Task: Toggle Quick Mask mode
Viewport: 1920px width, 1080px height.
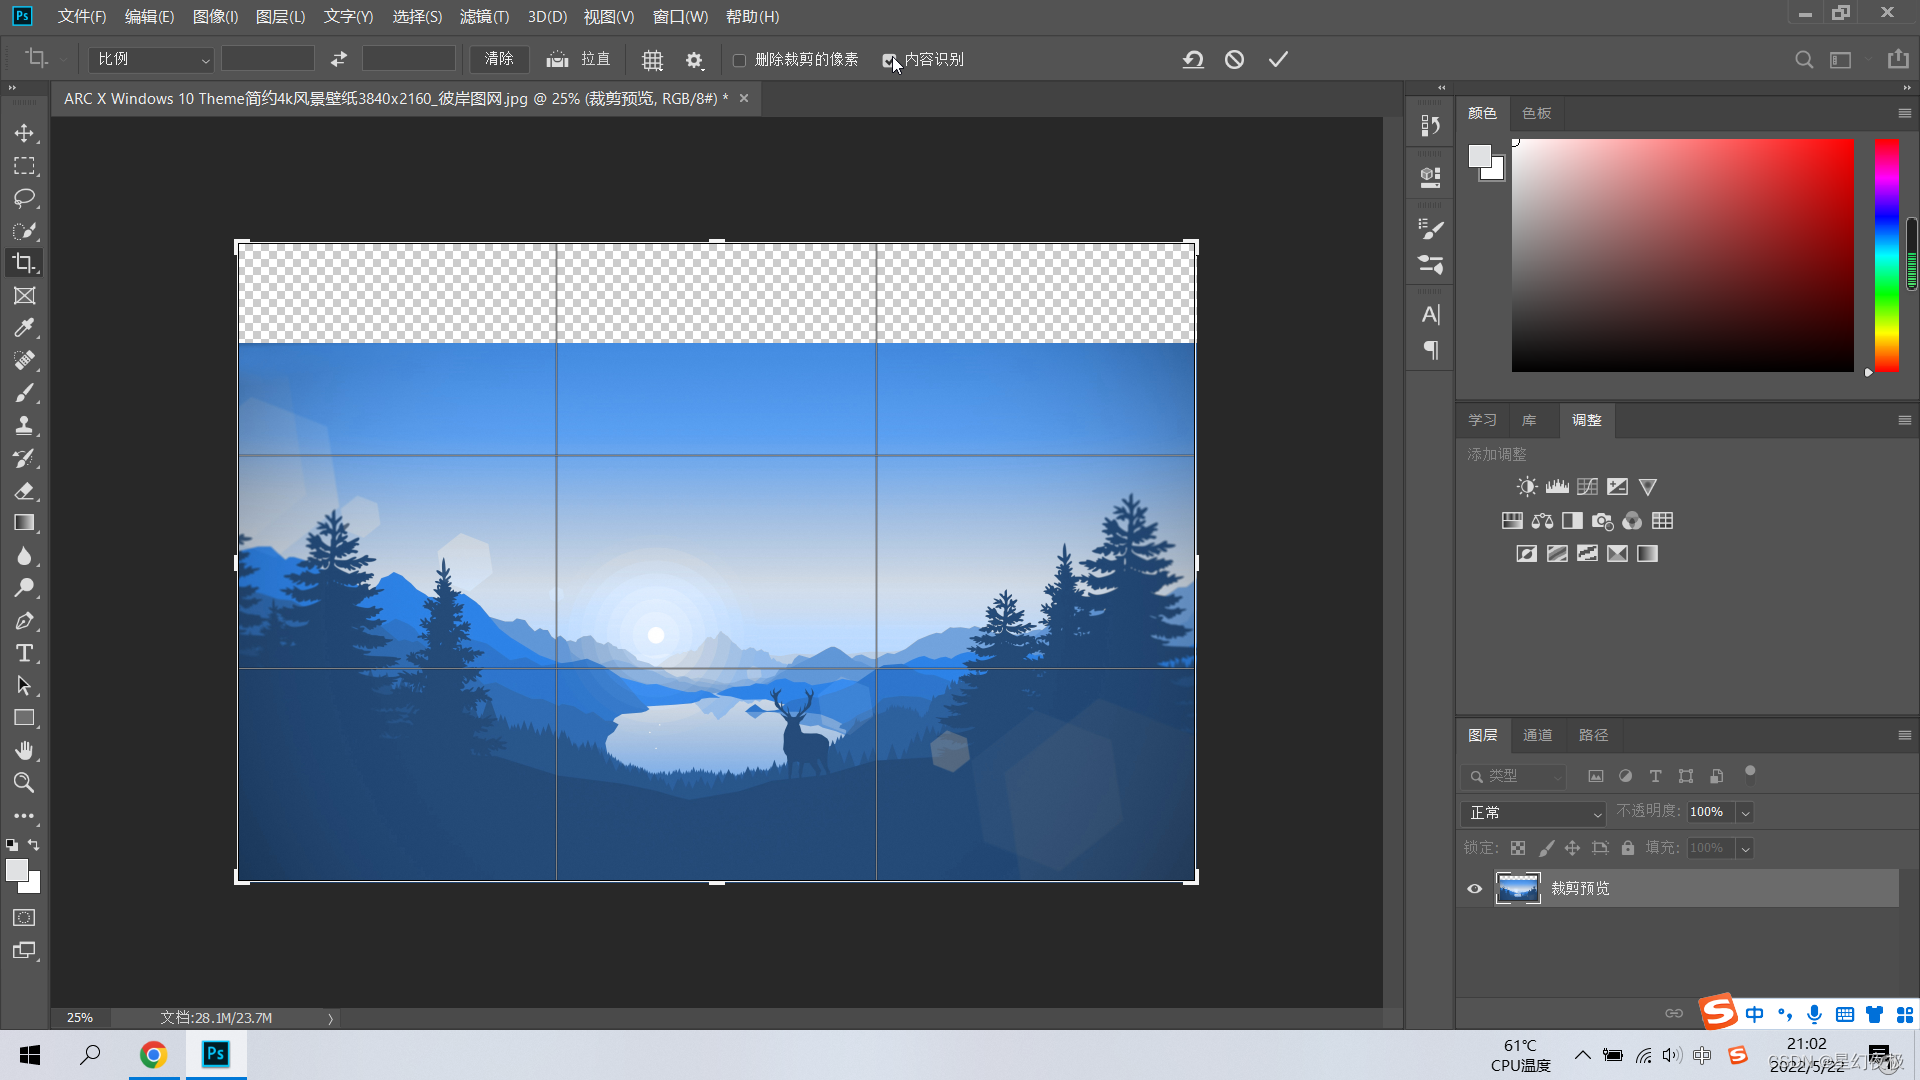Action: (24, 918)
